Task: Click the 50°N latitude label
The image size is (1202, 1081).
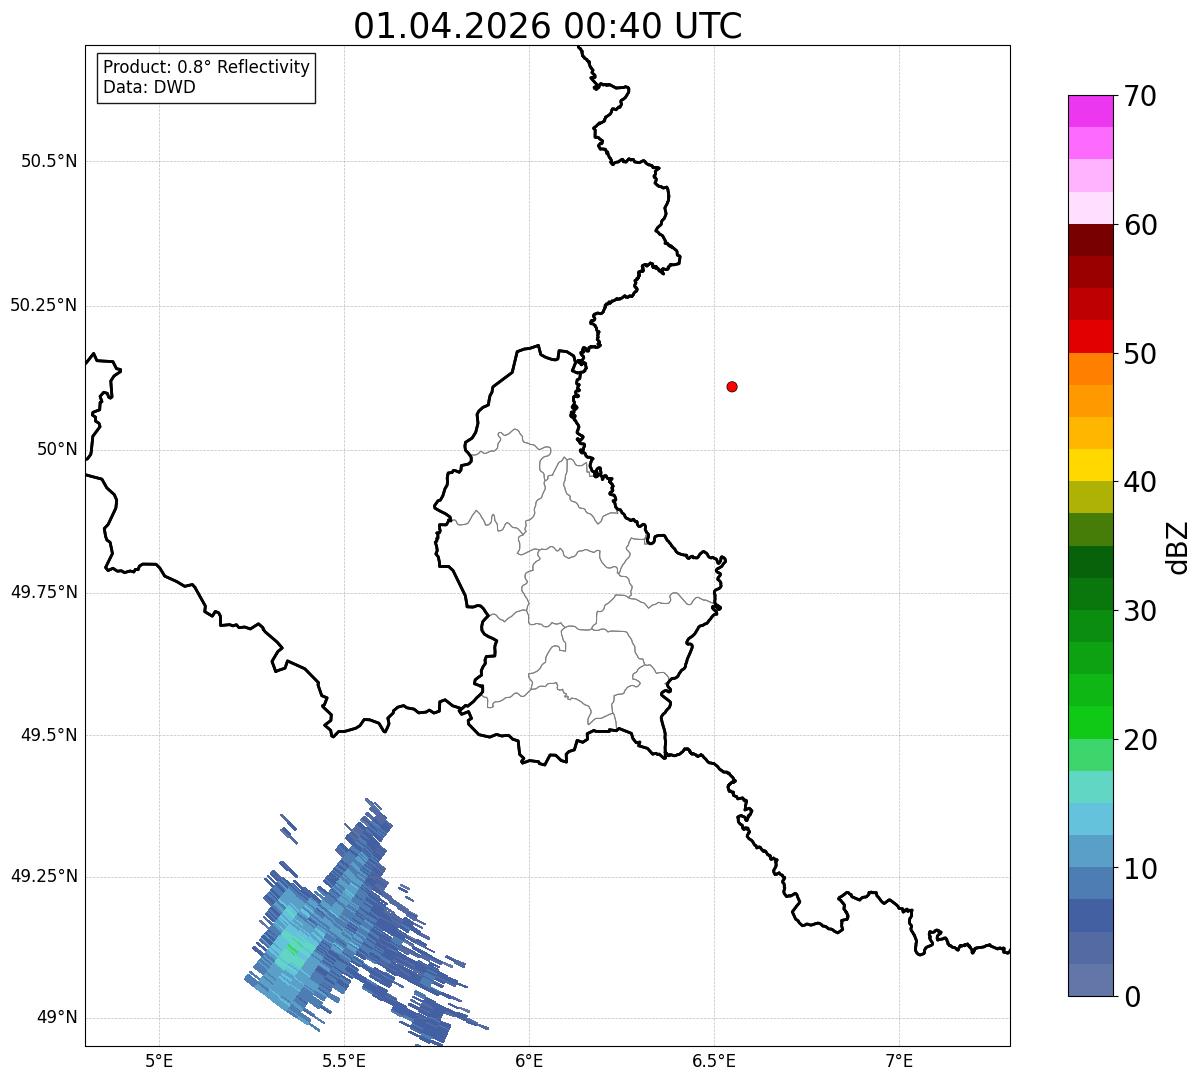Action: (57, 449)
